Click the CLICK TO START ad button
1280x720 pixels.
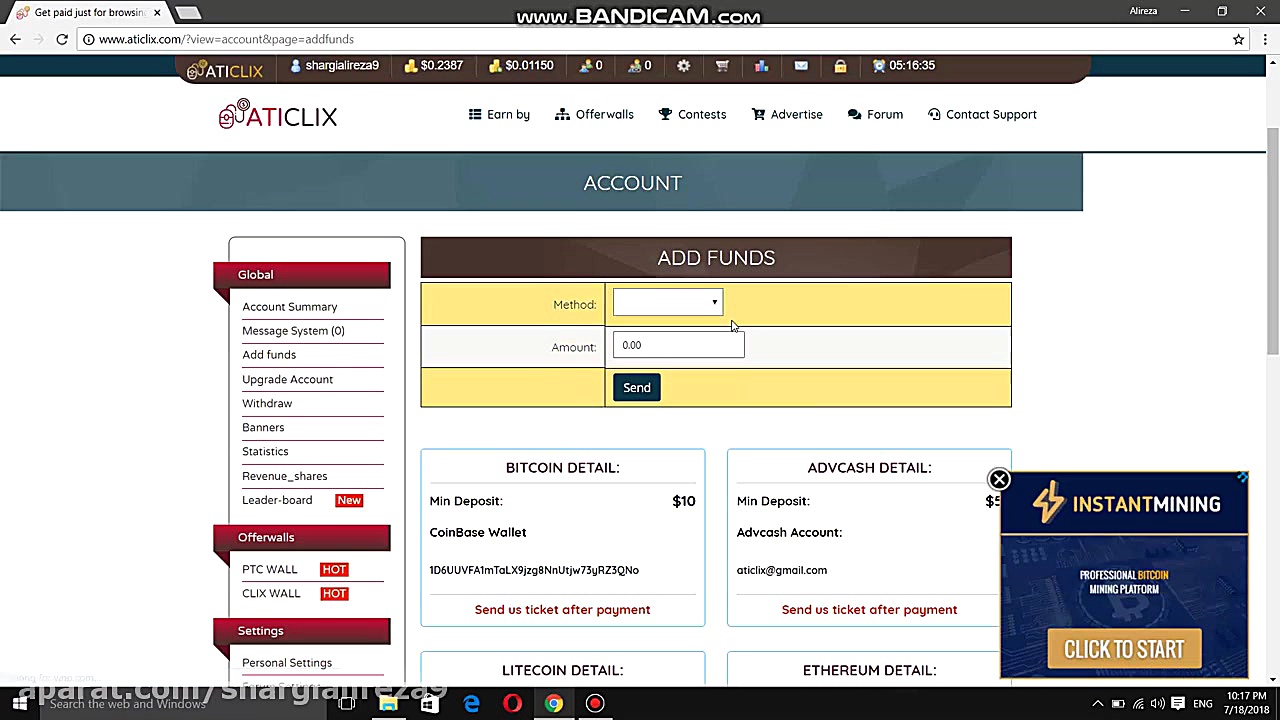[x=1124, y=650]
